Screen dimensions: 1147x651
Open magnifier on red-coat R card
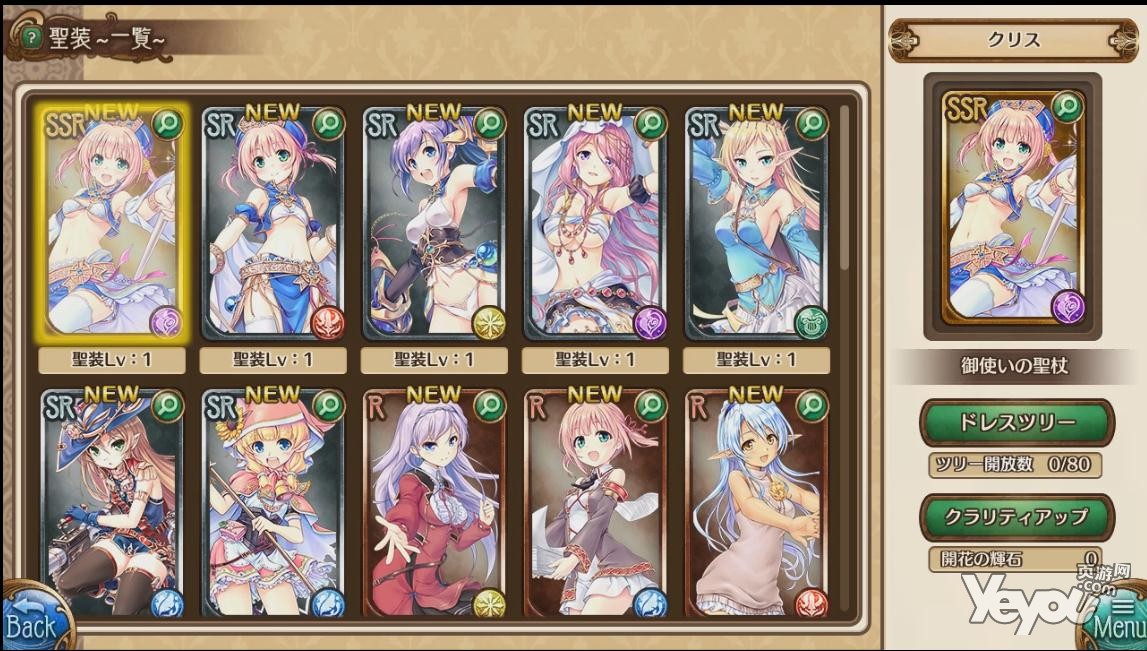tap(490, 404)
